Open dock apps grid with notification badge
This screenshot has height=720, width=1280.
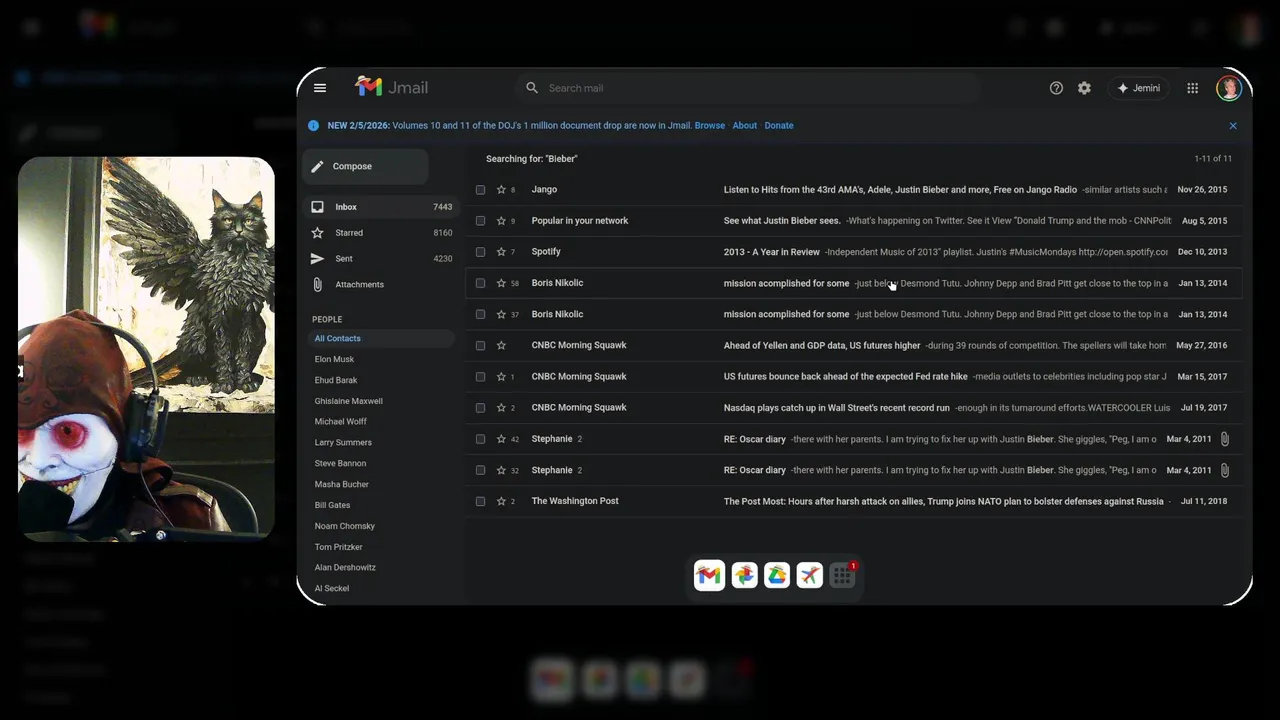[843, 575]
